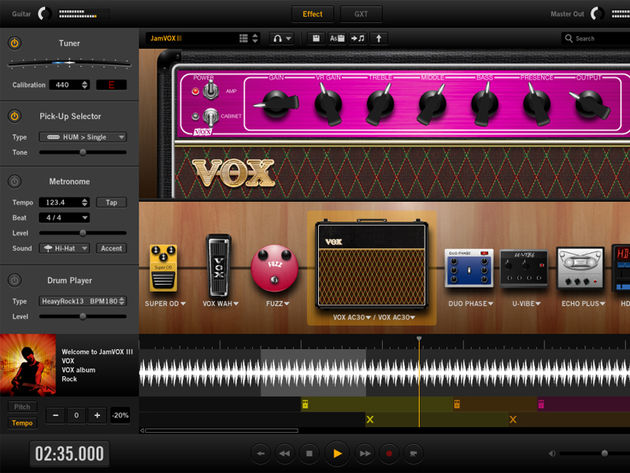Click the PRESENCE knob on the amp
The width and height of the screenshot is (630, 473).
(x=537, y=104)
